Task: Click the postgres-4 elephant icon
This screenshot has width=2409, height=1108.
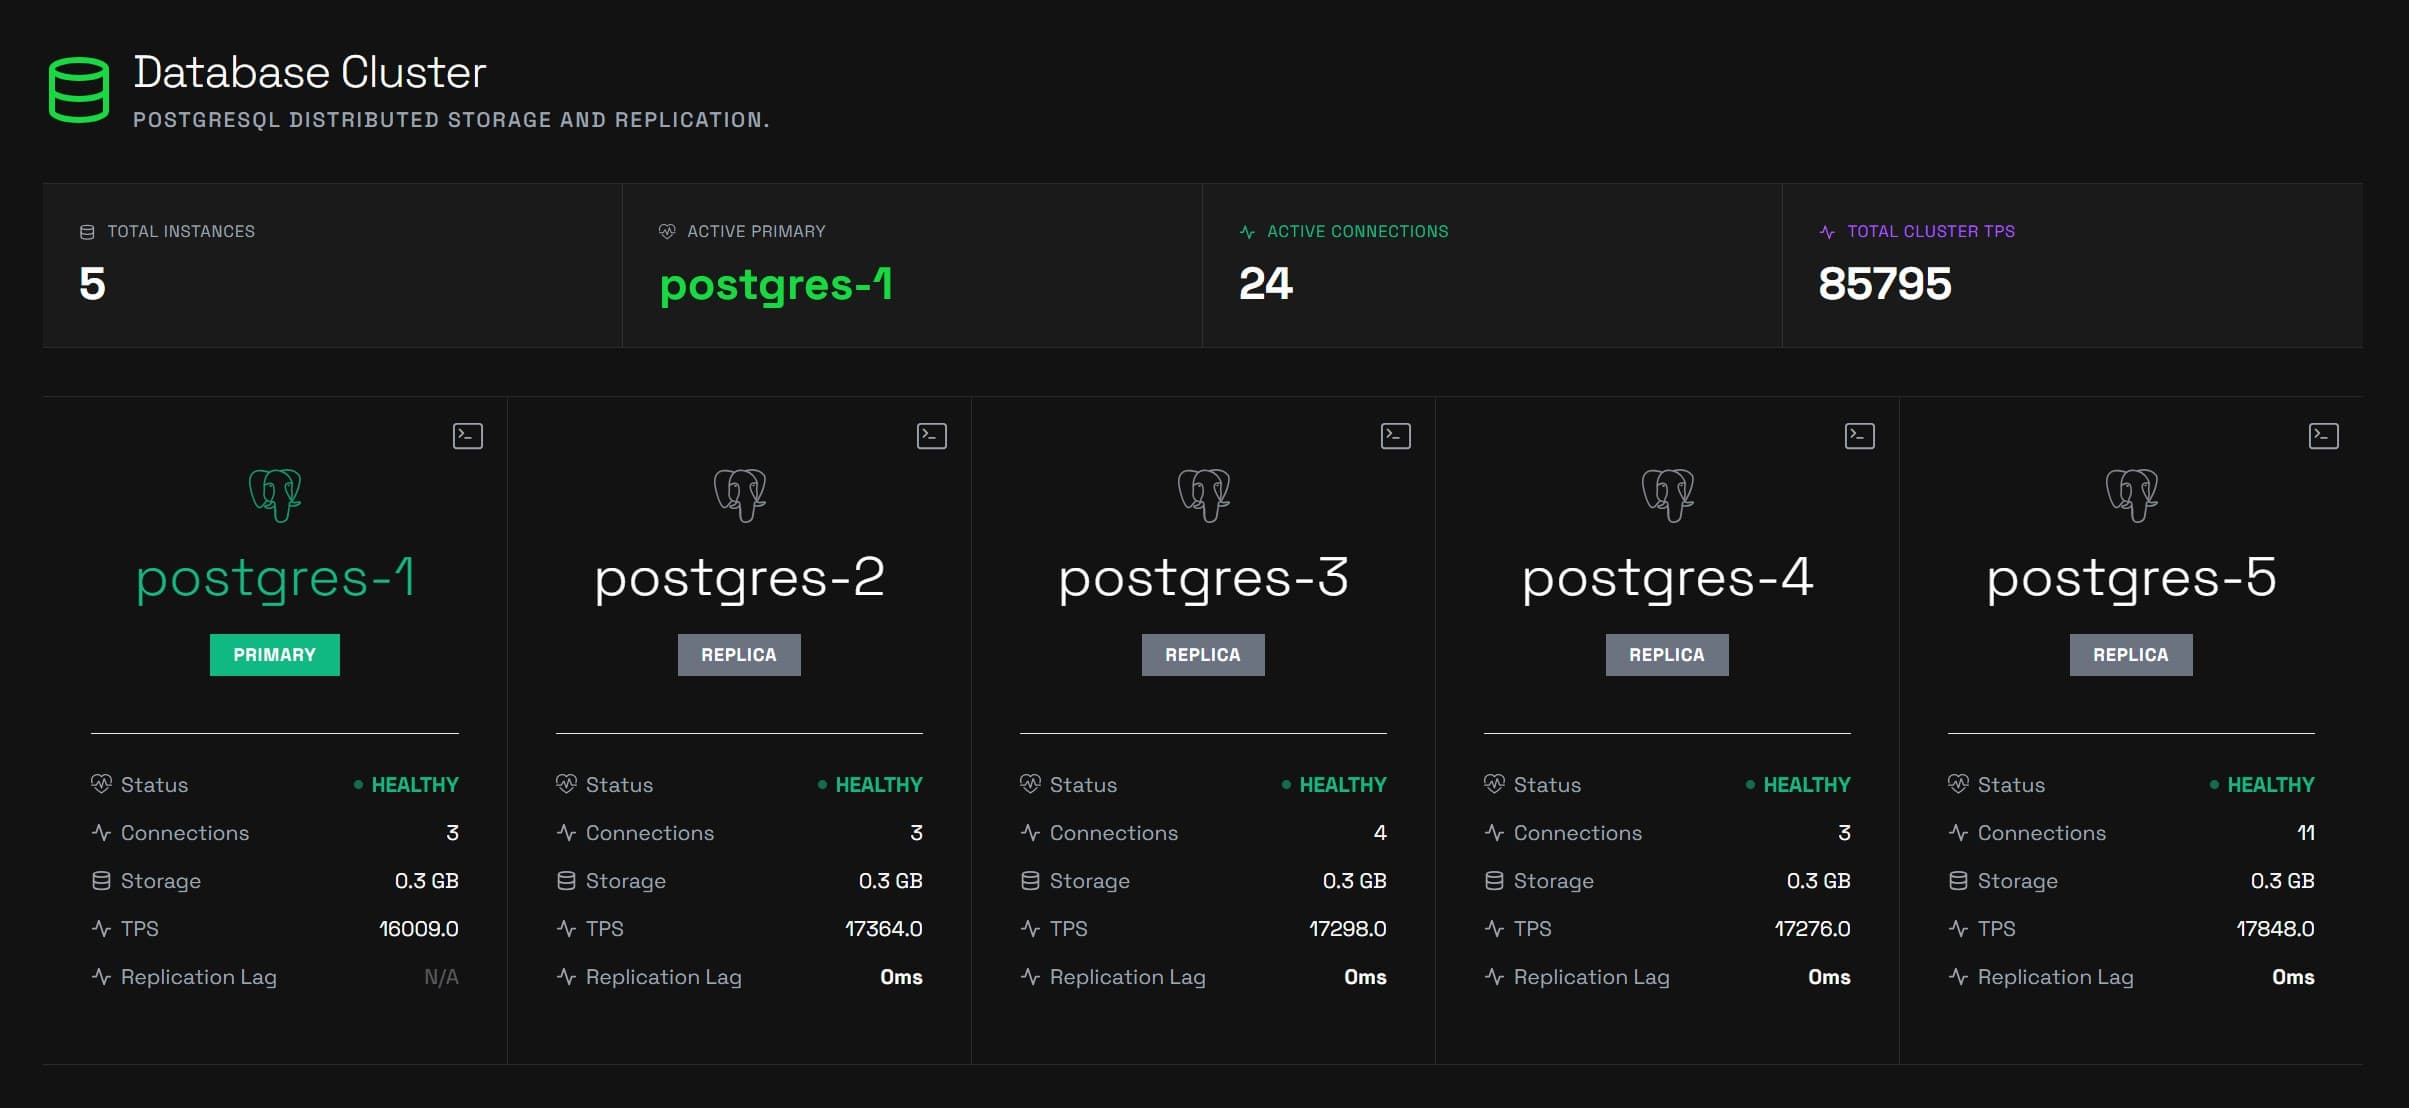Action: [1667, 495]
